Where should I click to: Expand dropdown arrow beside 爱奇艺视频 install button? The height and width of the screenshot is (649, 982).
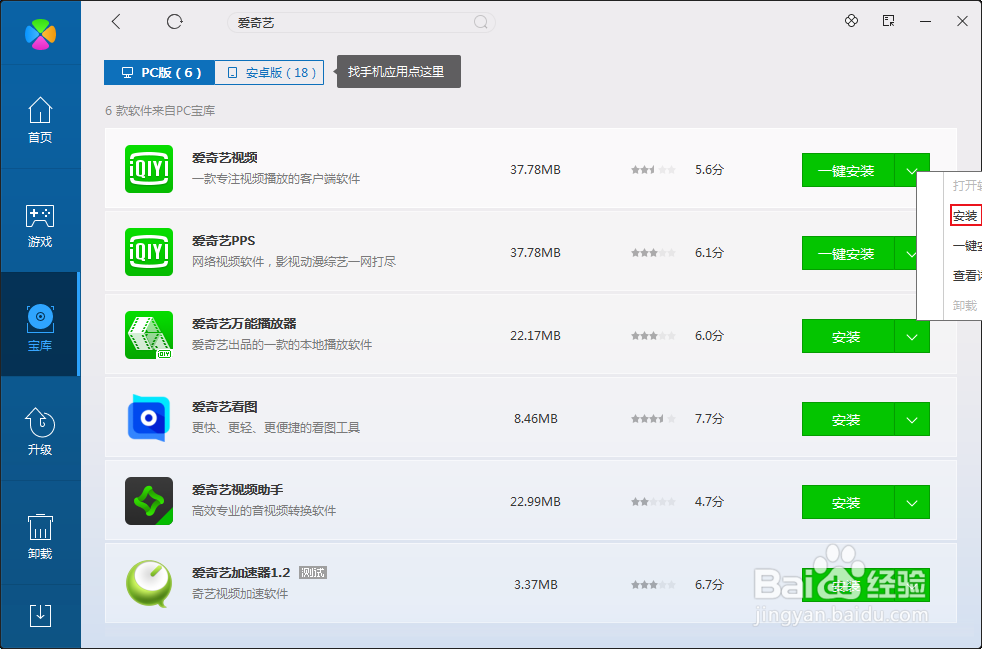[x=912, y=170]
